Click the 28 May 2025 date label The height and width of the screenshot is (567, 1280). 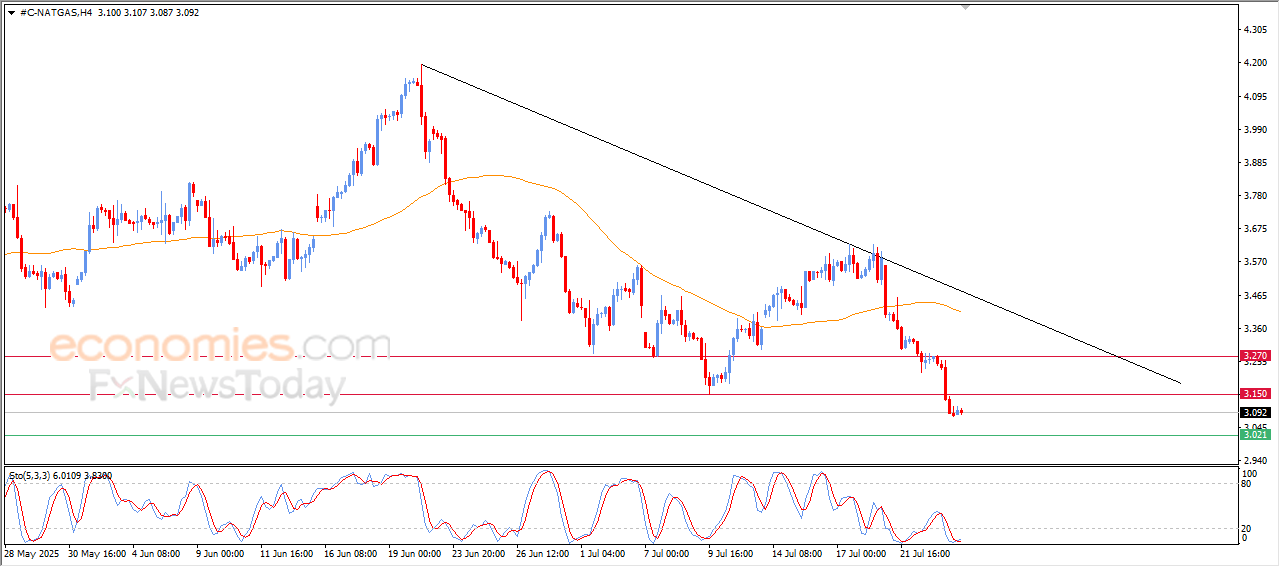(33, 552)
